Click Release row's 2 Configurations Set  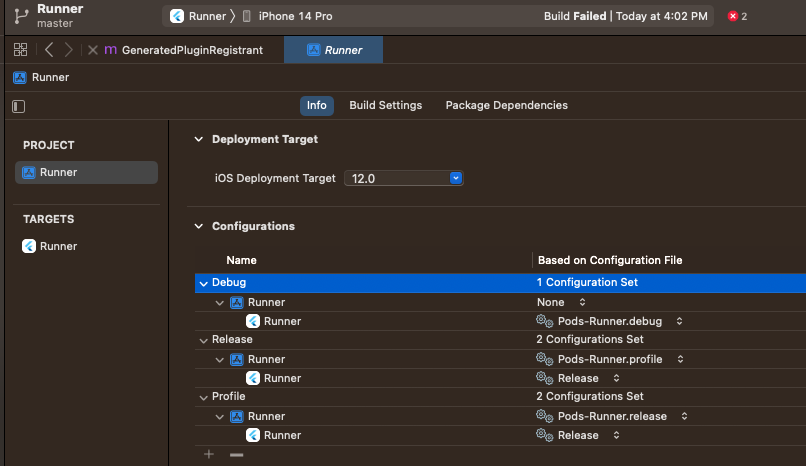pos(590,339)
